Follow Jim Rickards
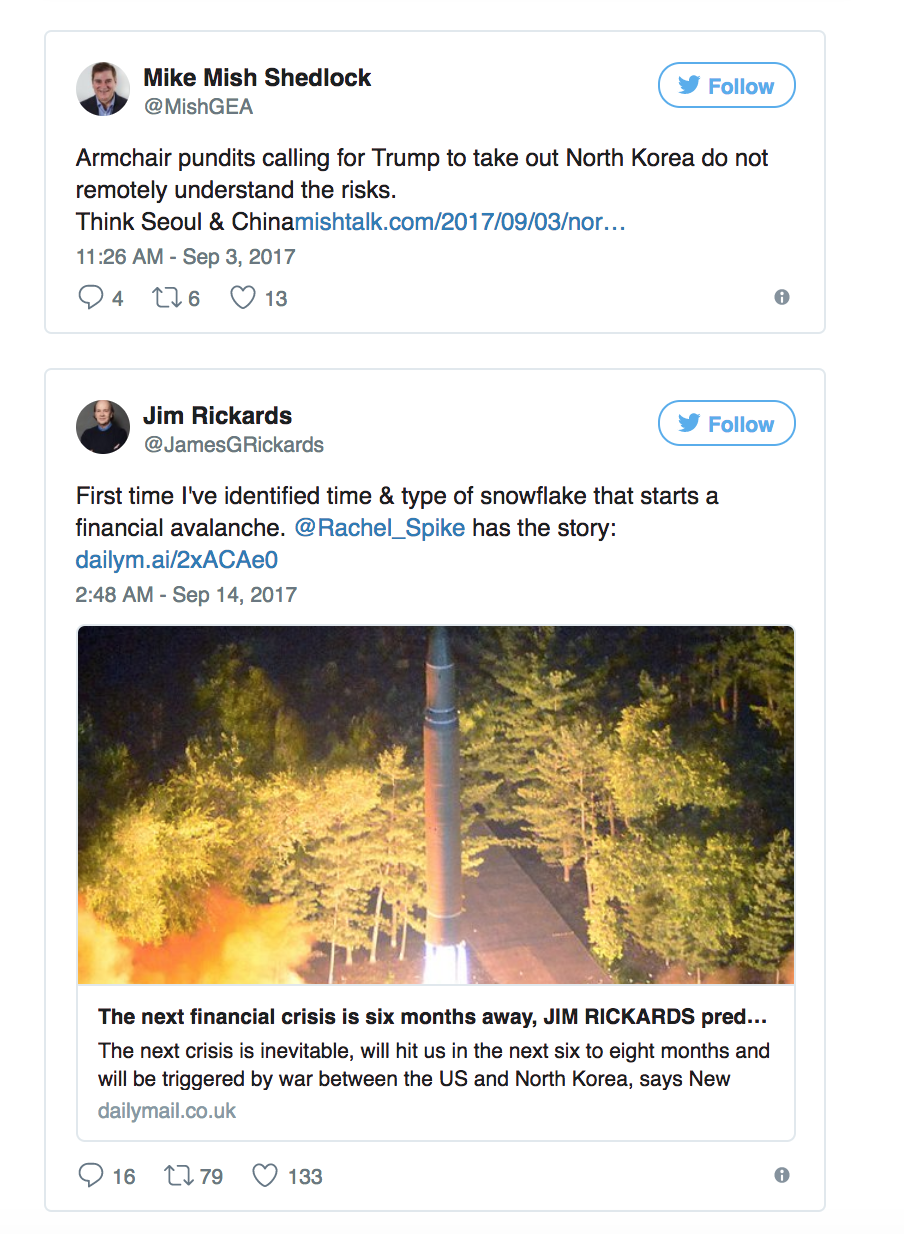This screenshot has height=1234, width=904. 726,424
